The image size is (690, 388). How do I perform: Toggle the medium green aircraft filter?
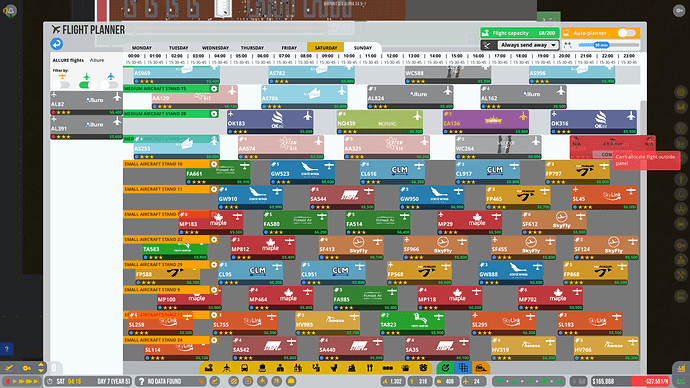coord(87,84)
